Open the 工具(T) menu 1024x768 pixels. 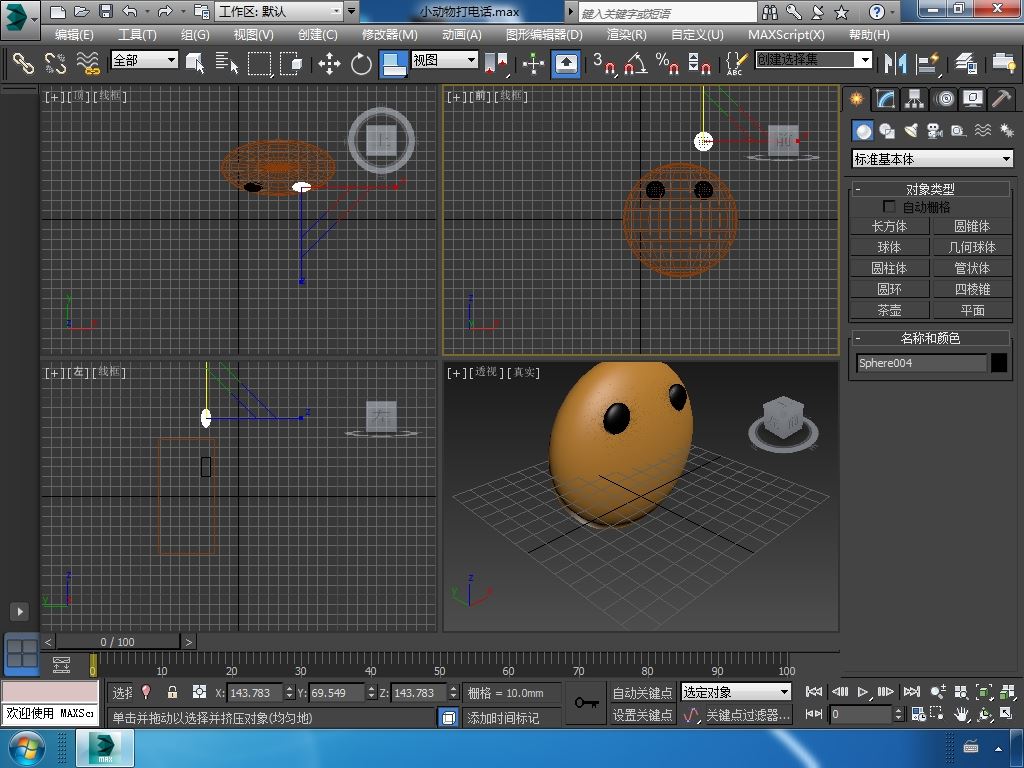coord(136,35)
